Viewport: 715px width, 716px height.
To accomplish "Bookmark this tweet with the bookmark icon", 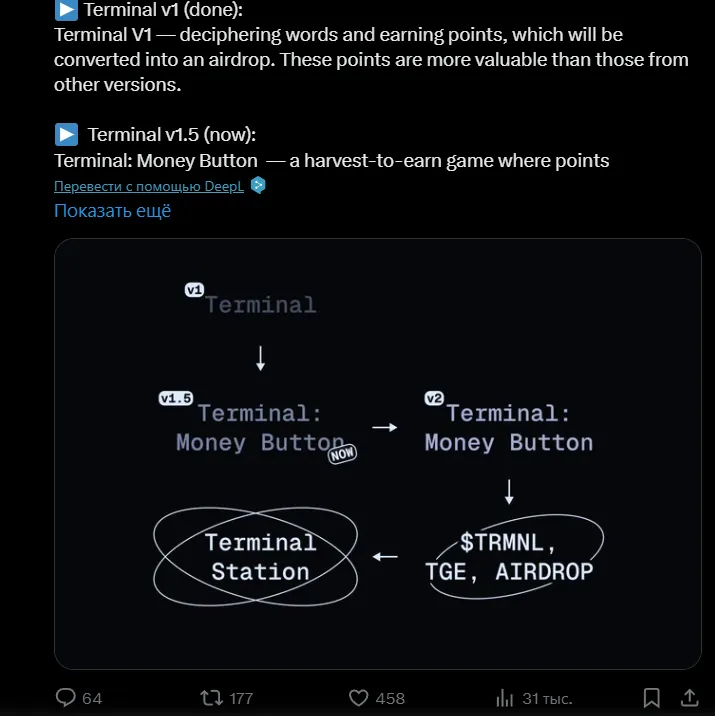I will click(x=652, y=698).
